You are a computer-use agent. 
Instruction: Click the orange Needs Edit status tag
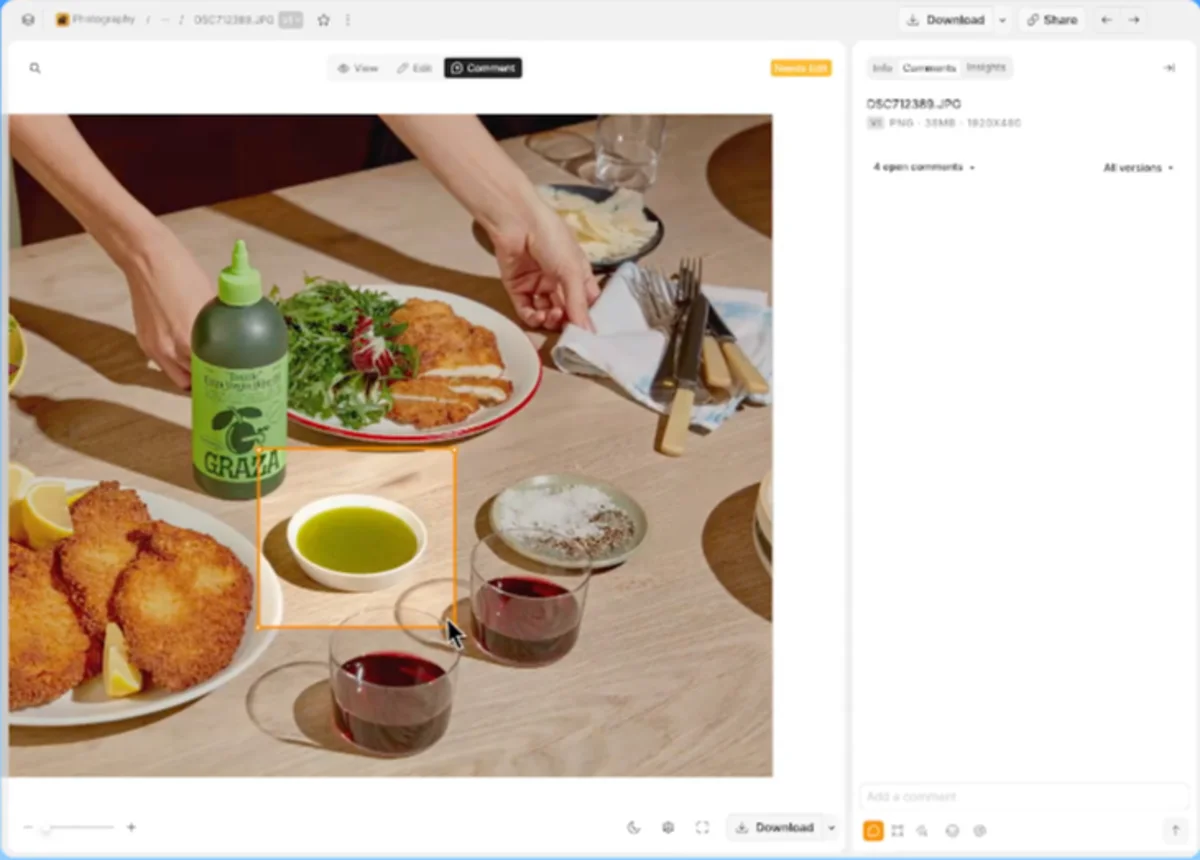(x=801, y=68)
